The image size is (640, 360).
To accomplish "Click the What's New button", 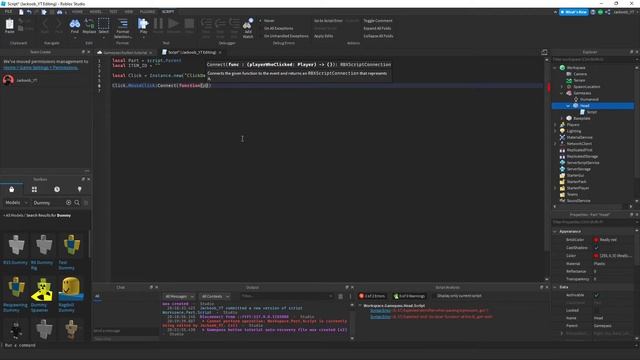I will (574, 12).
